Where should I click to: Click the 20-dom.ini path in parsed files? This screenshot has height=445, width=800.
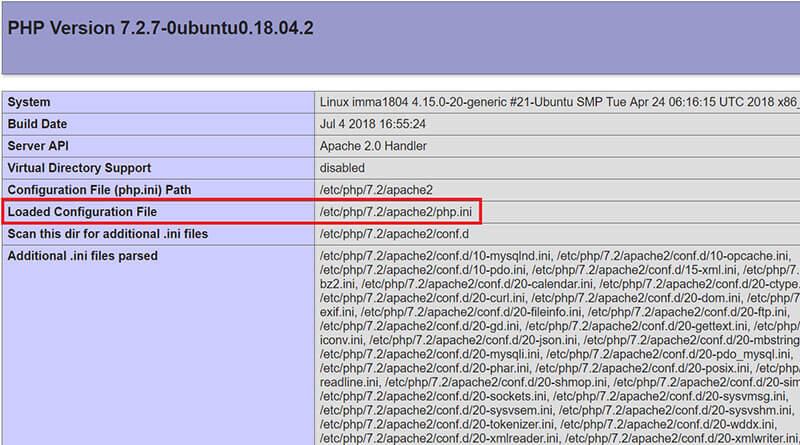coord(636,298)
